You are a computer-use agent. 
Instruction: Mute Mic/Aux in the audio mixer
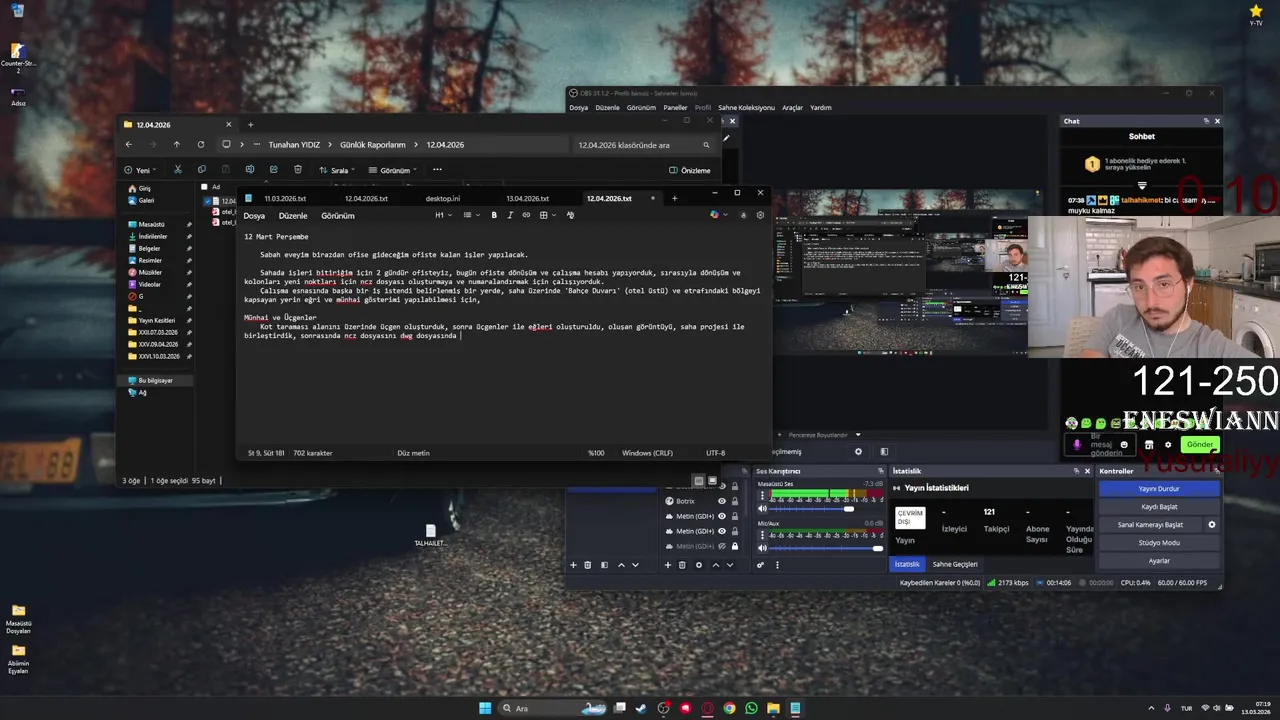click(x=762, y=547)
